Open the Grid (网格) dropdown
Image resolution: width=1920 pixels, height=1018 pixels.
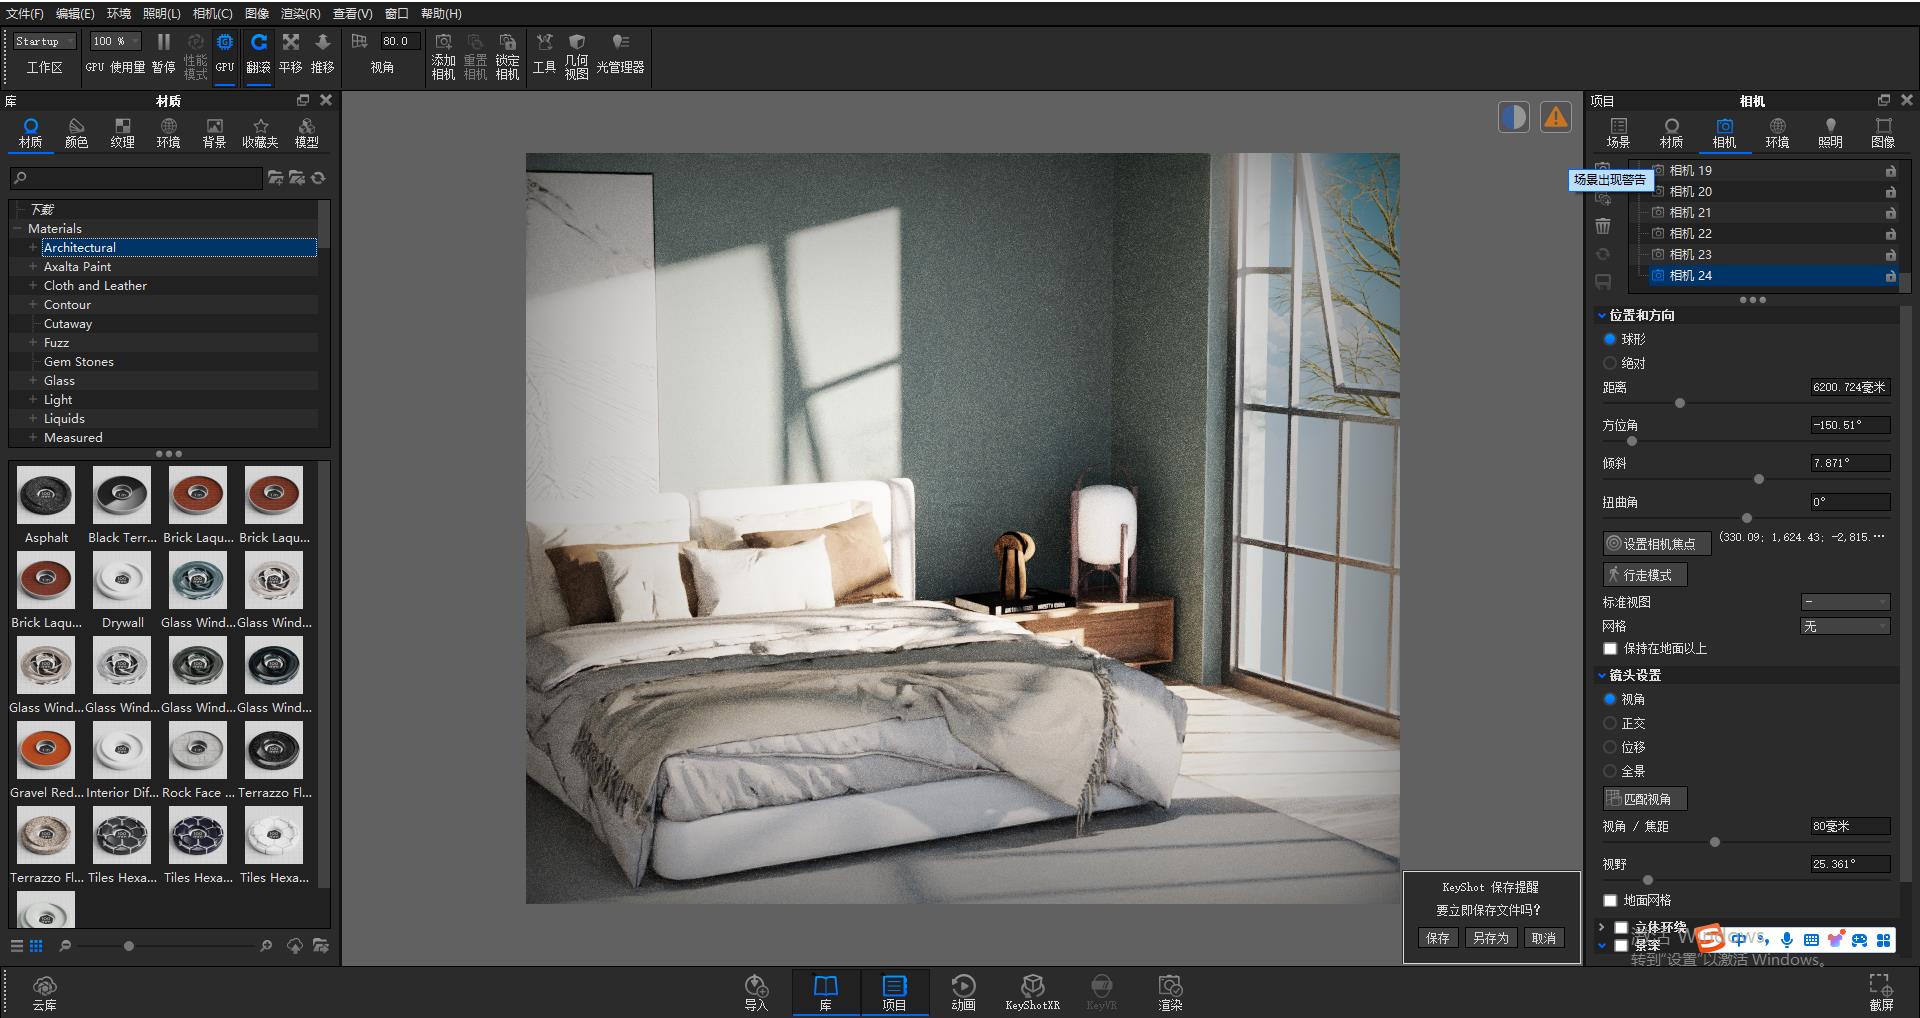click(x=1845, y=626)
